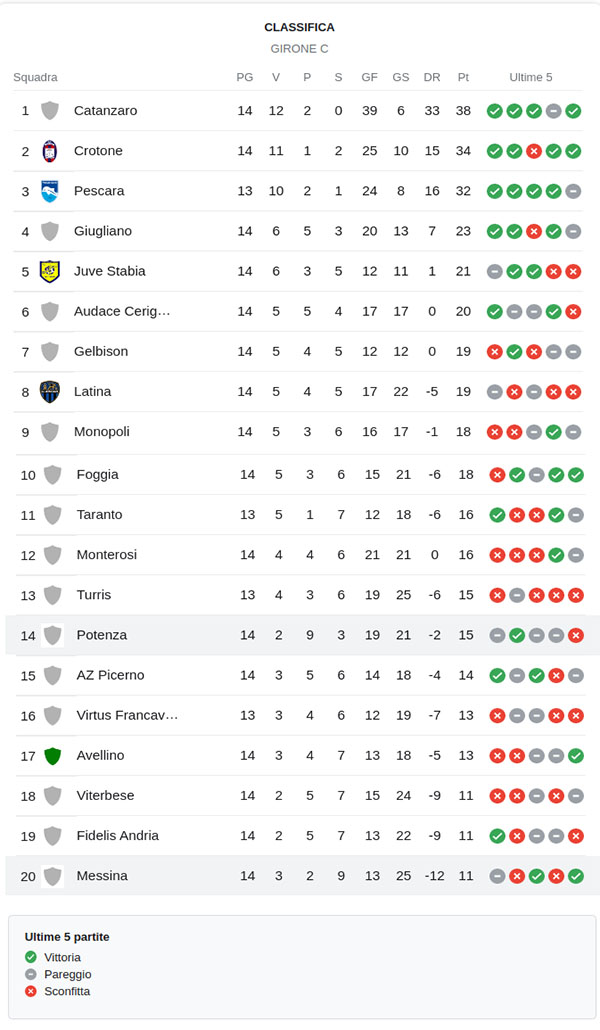Click the Crotone team crest icon
This screenshot has width=600, height=1030.
tap(49, 151)
